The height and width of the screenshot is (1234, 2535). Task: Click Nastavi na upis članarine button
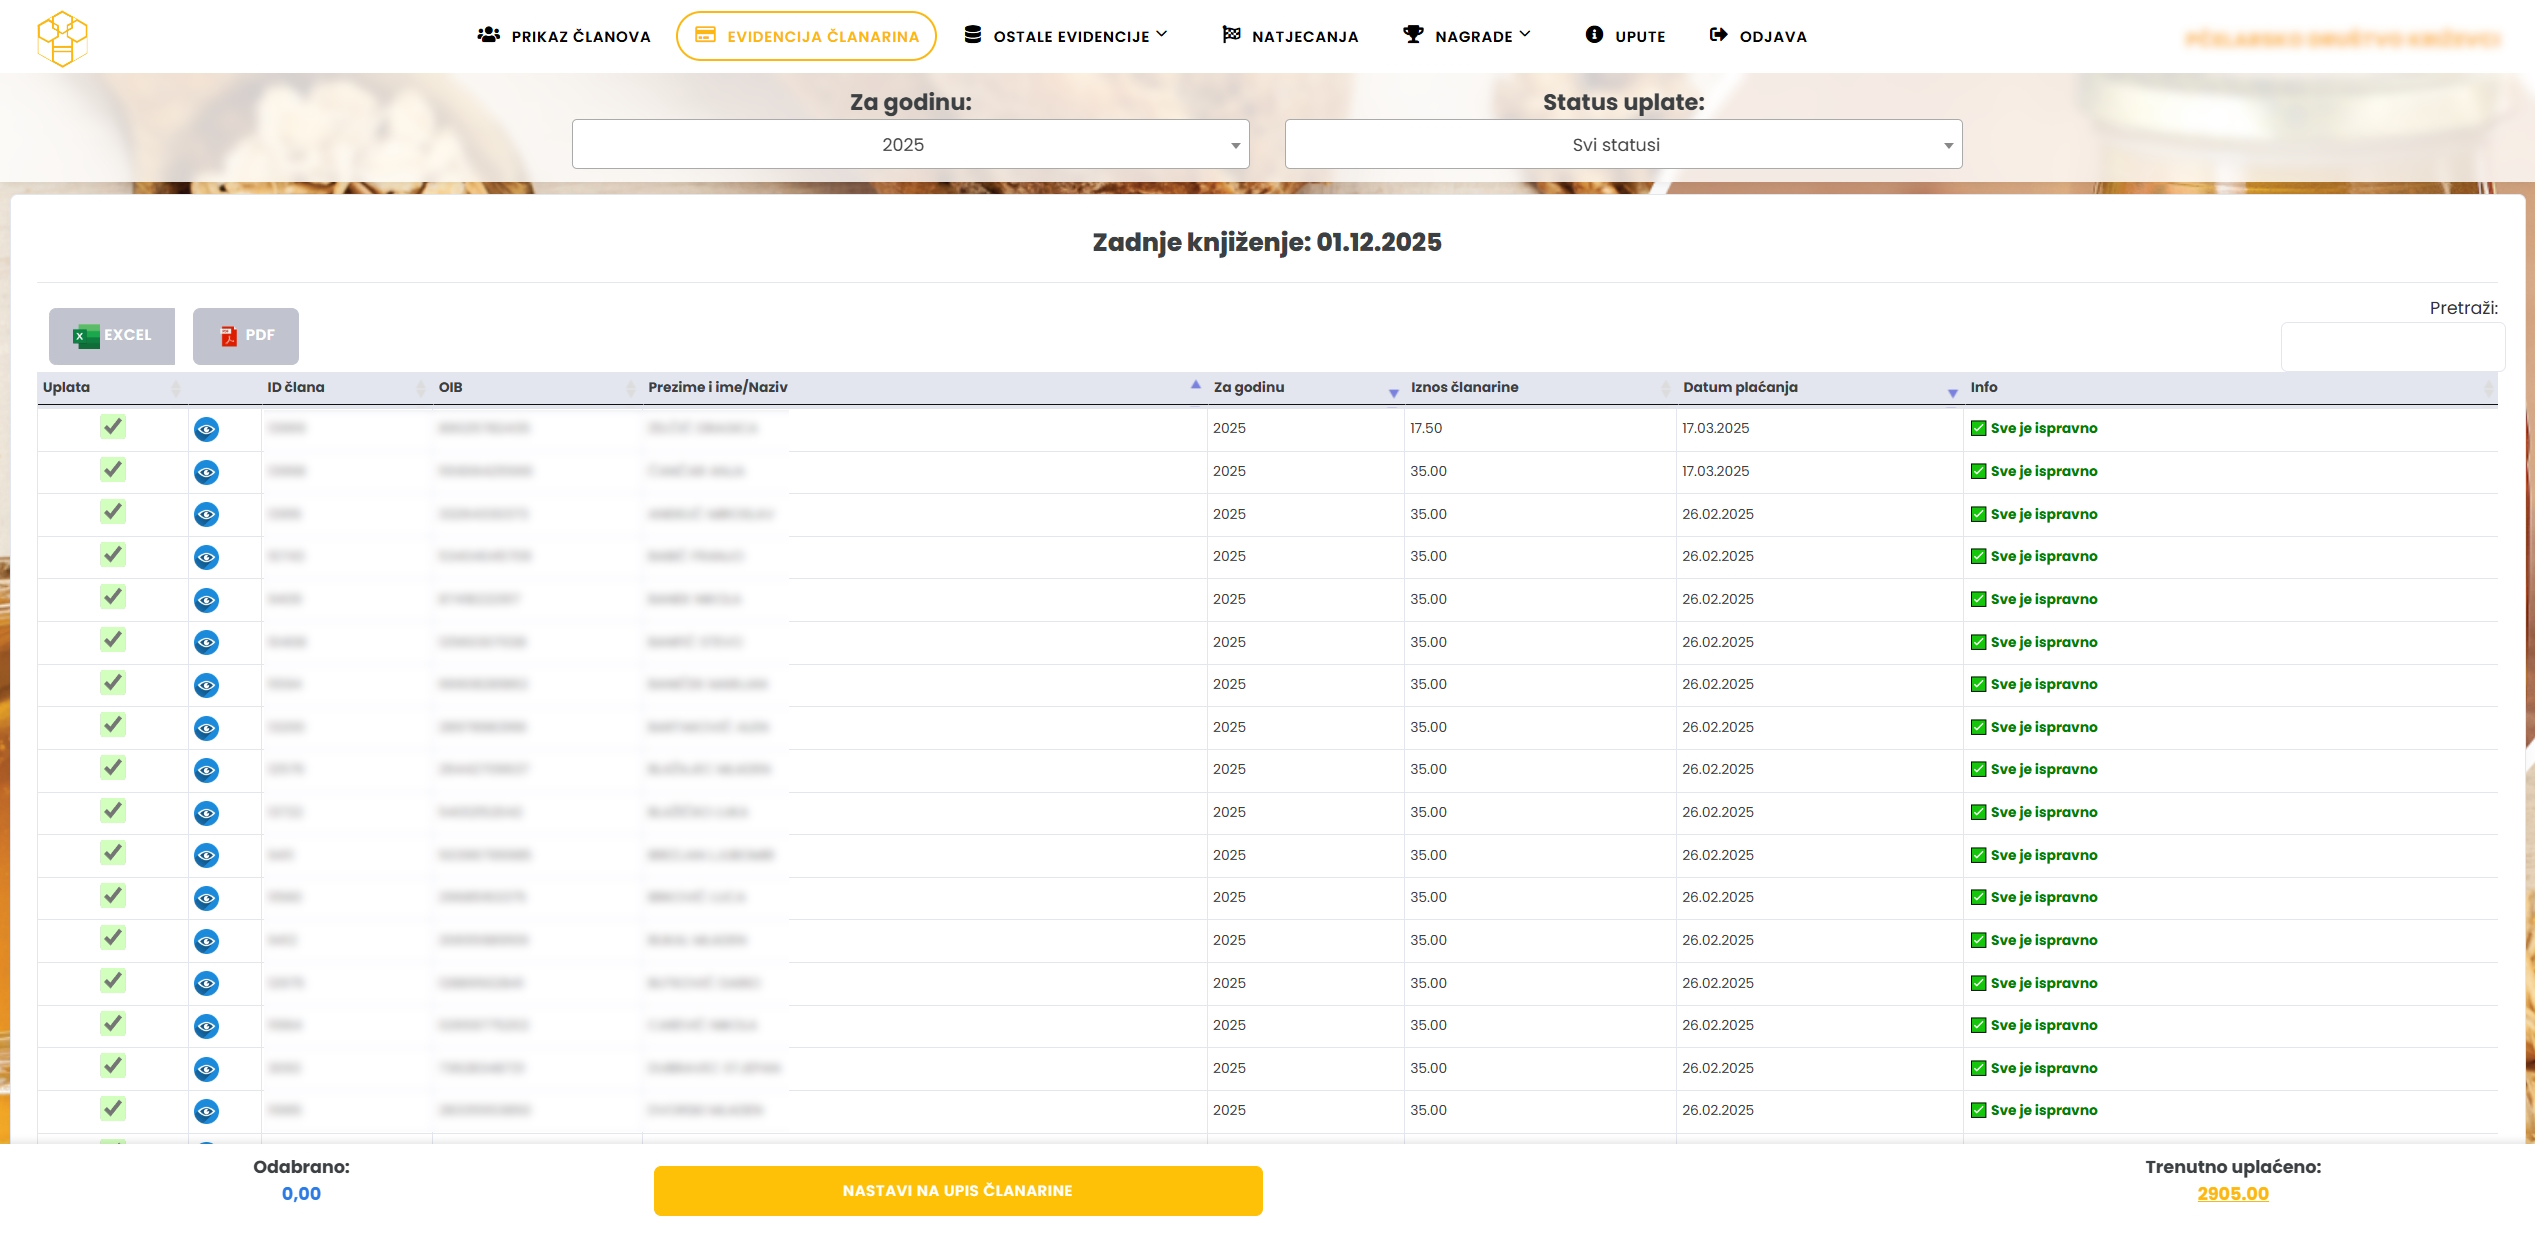[957, 1190]
